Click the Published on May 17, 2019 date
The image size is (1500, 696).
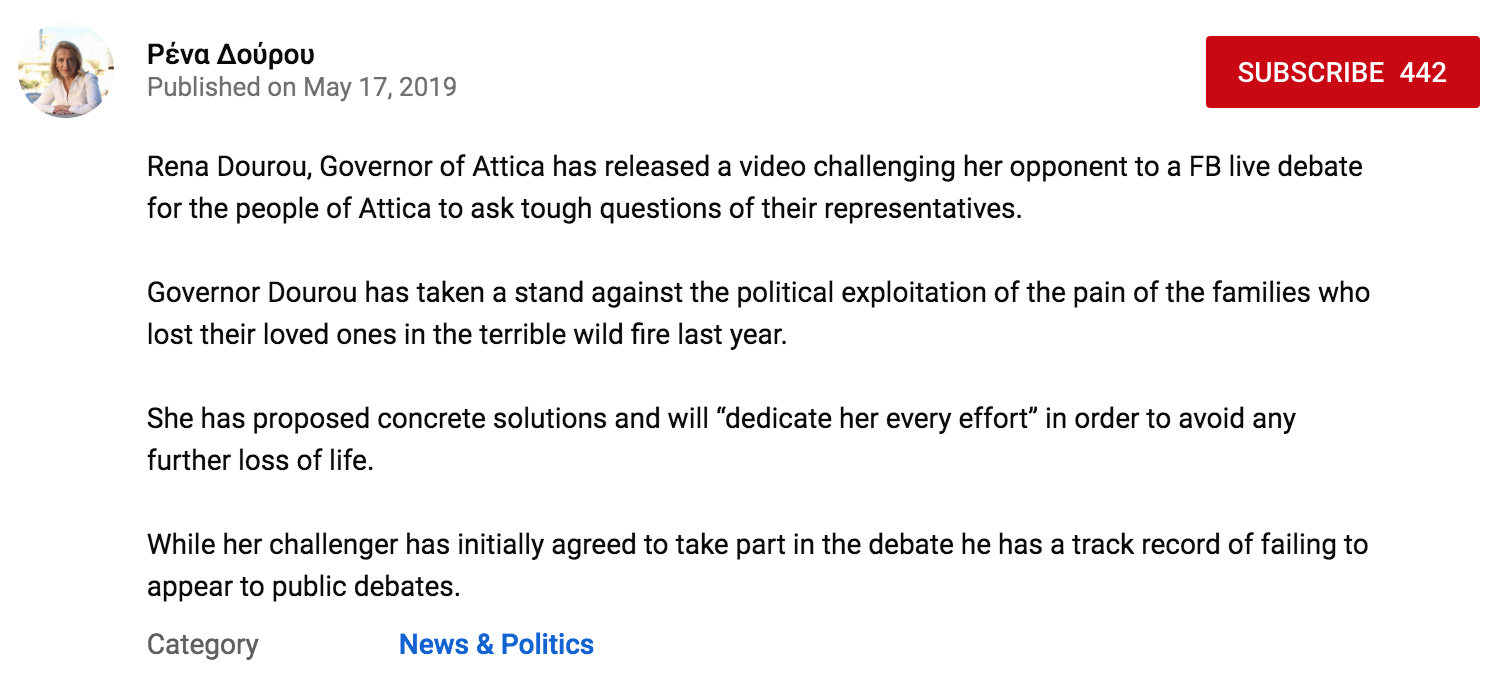coord(302,87)
